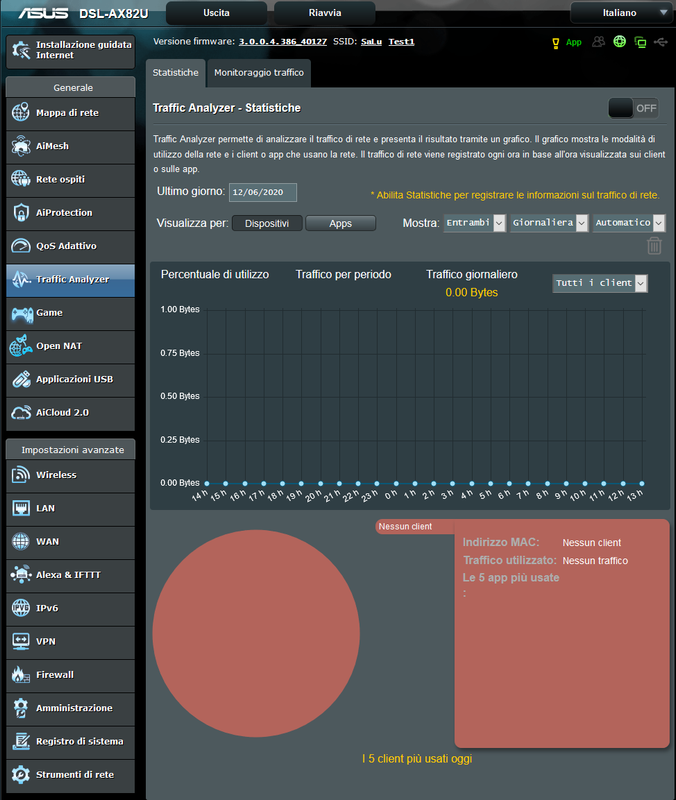Screen dimensions: 676x800
Task: Click the chart data point at 0h
Action: coord(396,483)
